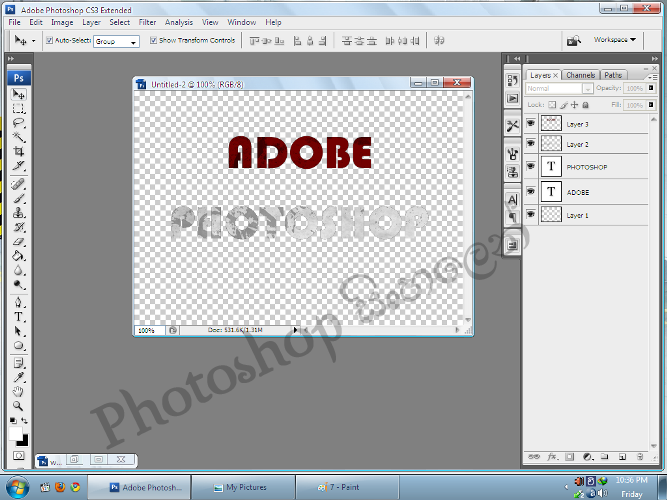The width and height of the screenshot is (667, 500).
Task: Toggle lock transparent pixels
Action: pos(552,105)
